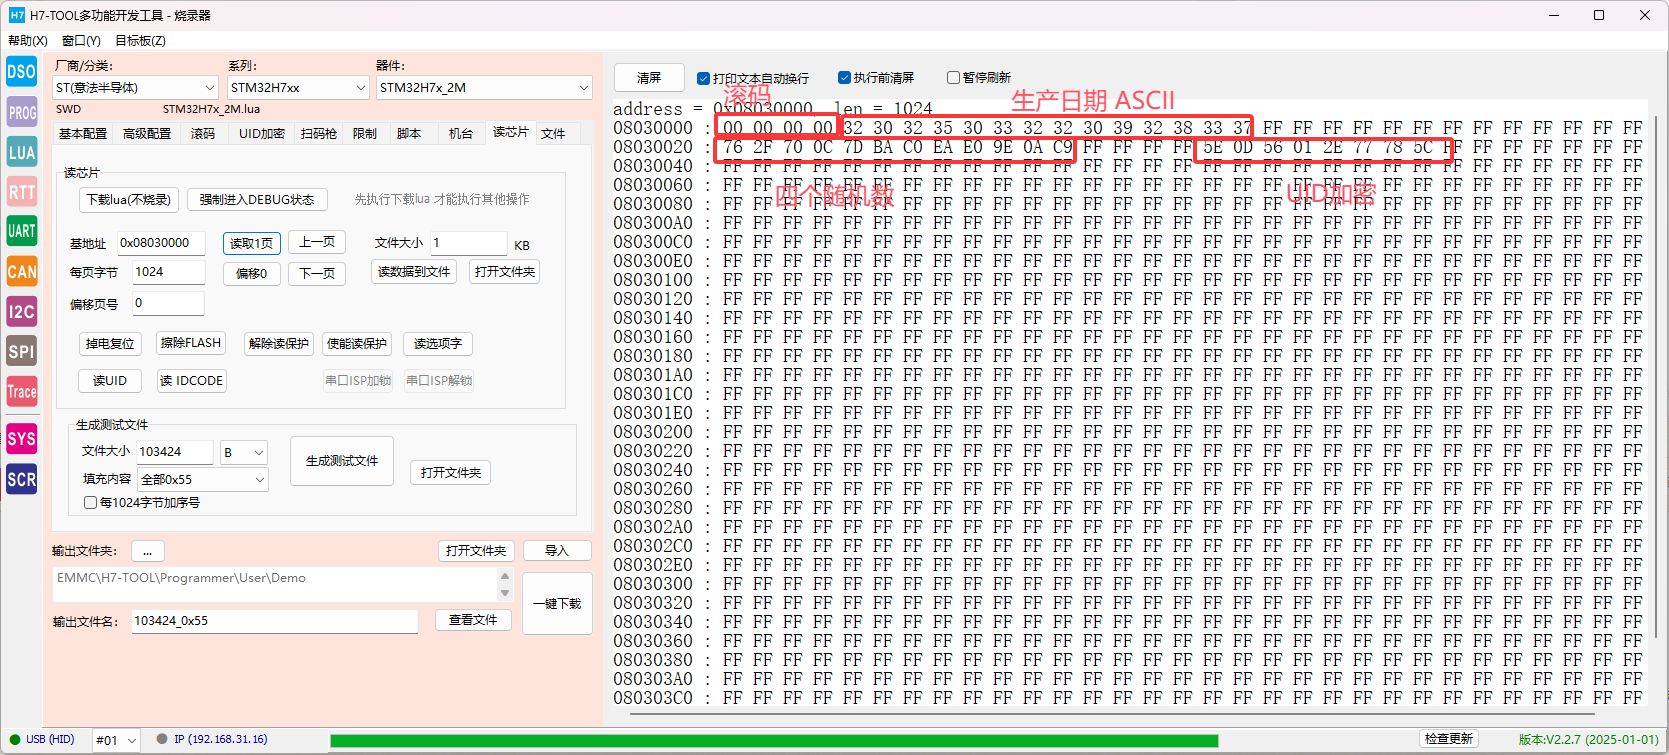Screen dimensions: 1669x755
Task: Switch to the 文件 tab
Action: [553, 133]
